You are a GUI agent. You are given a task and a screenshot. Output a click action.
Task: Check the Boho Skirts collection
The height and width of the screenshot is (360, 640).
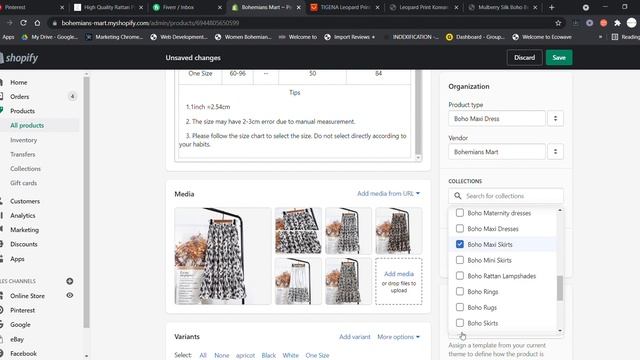point(460,322)
